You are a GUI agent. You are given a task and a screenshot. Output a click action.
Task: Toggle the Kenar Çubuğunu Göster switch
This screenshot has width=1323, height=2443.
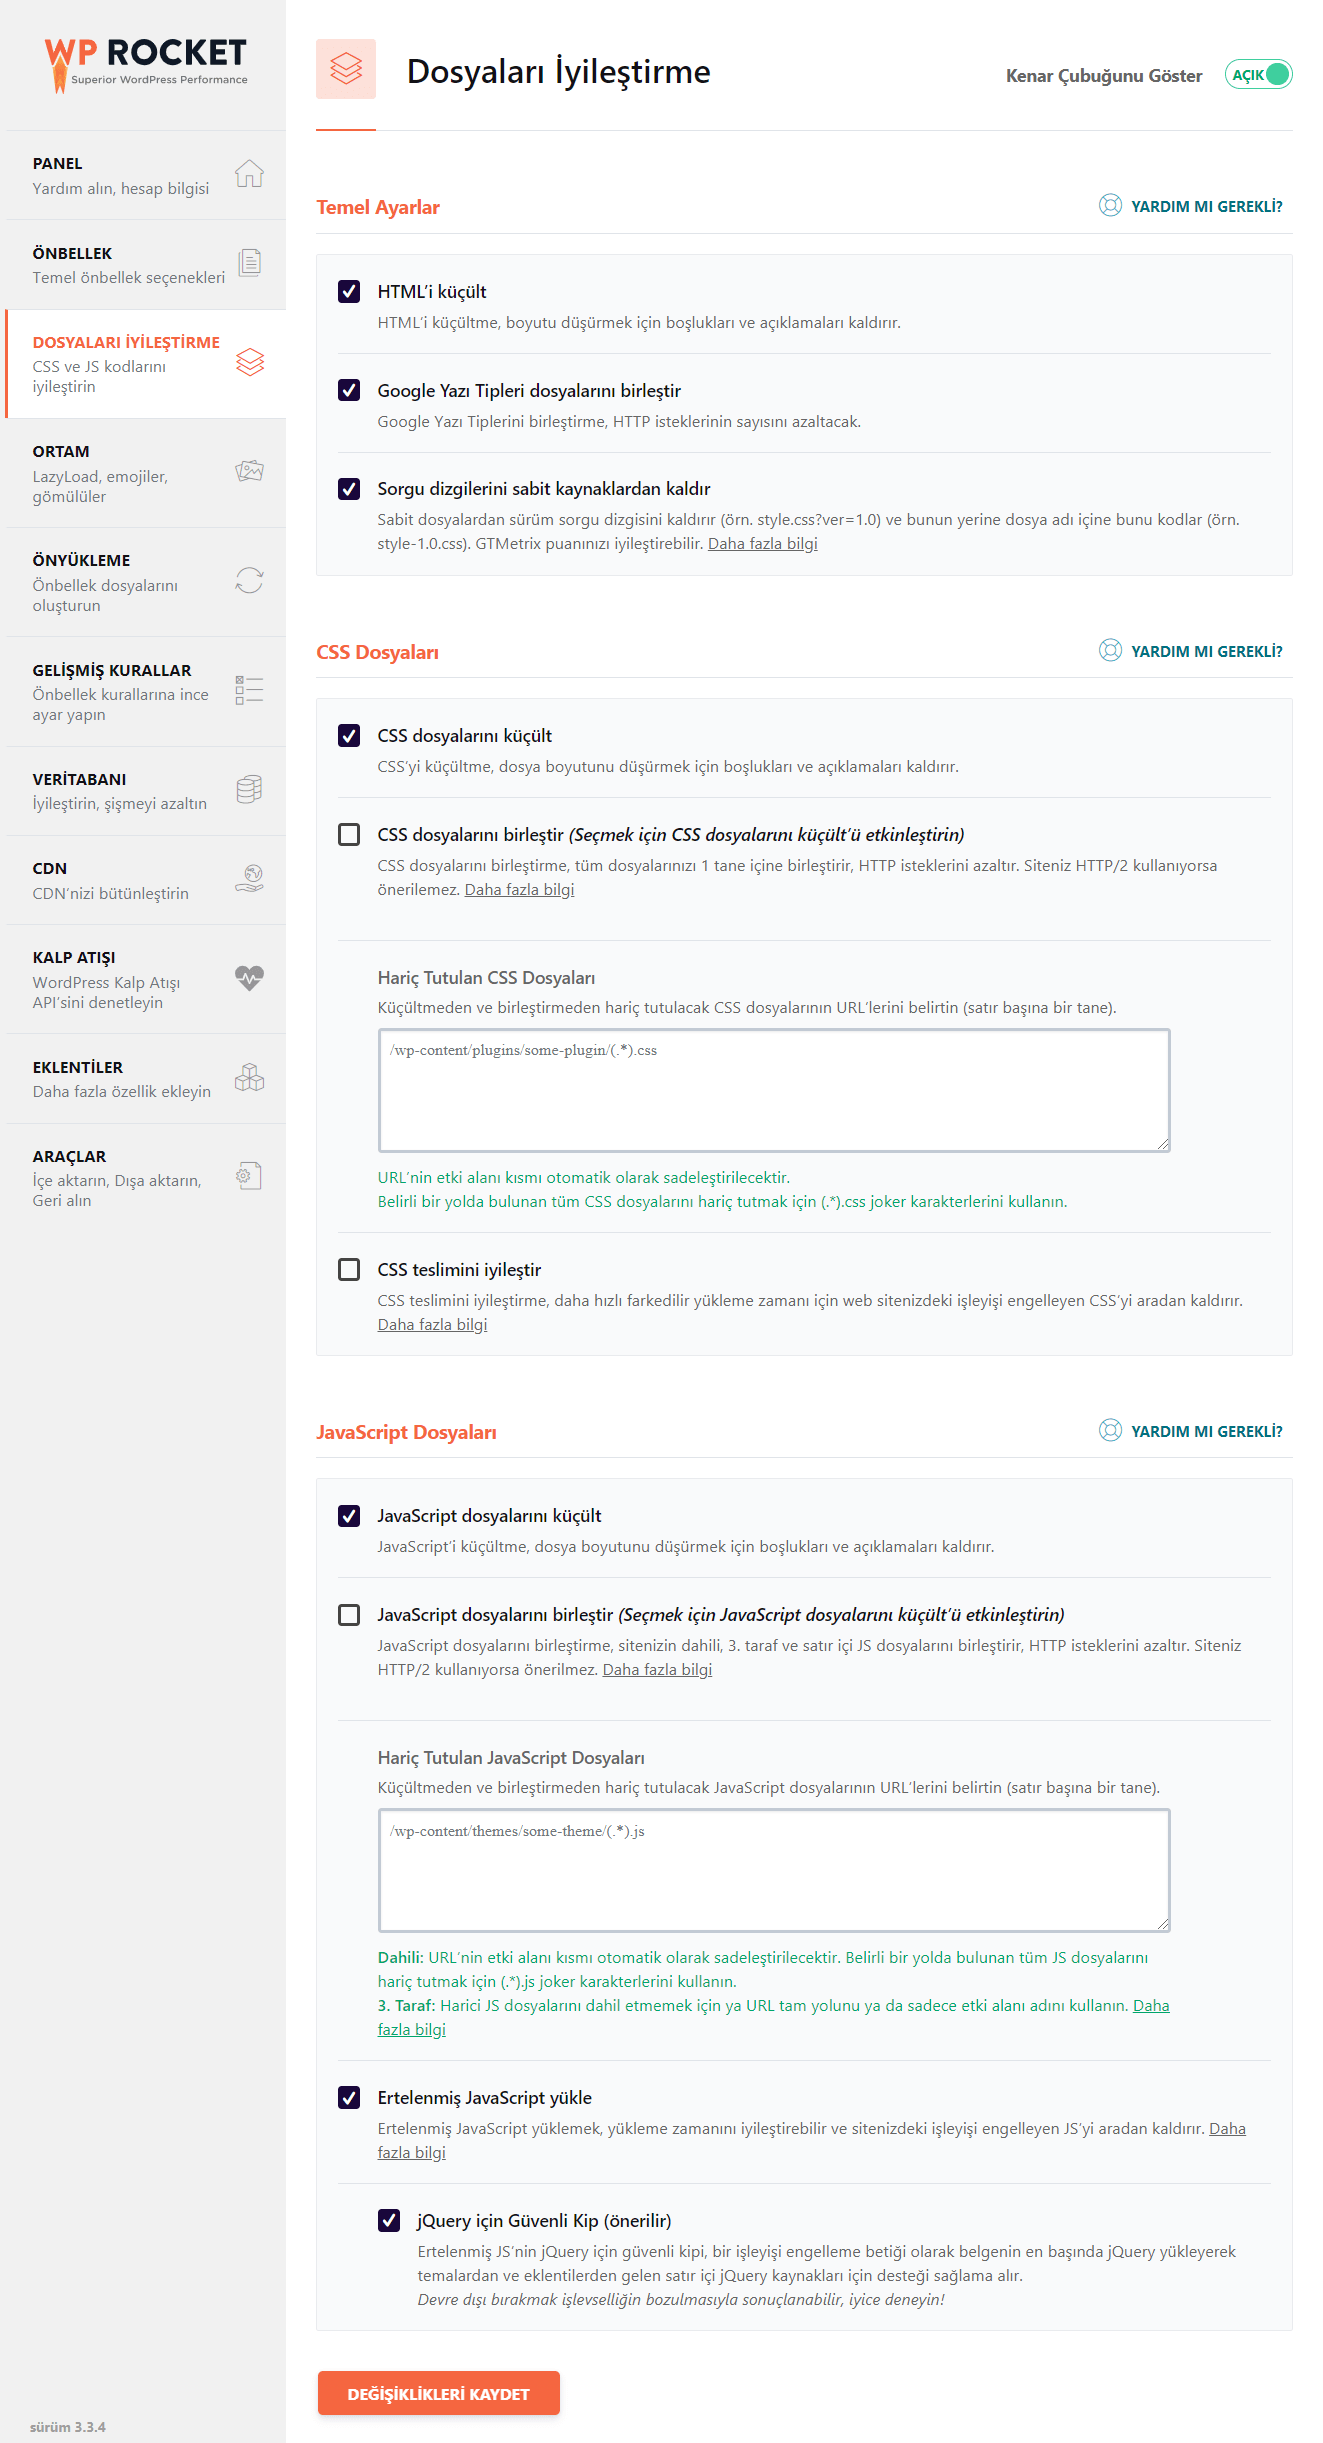coord(1258,75)
